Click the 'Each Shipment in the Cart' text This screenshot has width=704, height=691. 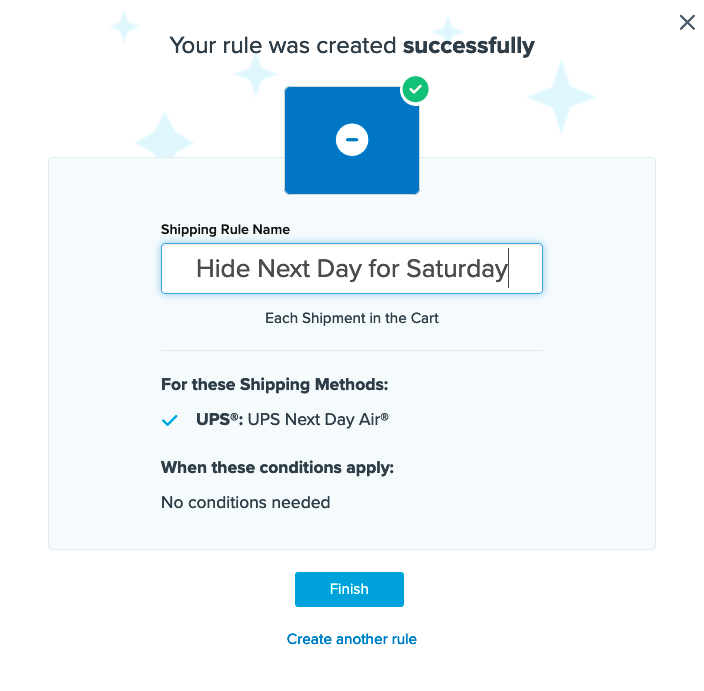click(x=352, y=318)
